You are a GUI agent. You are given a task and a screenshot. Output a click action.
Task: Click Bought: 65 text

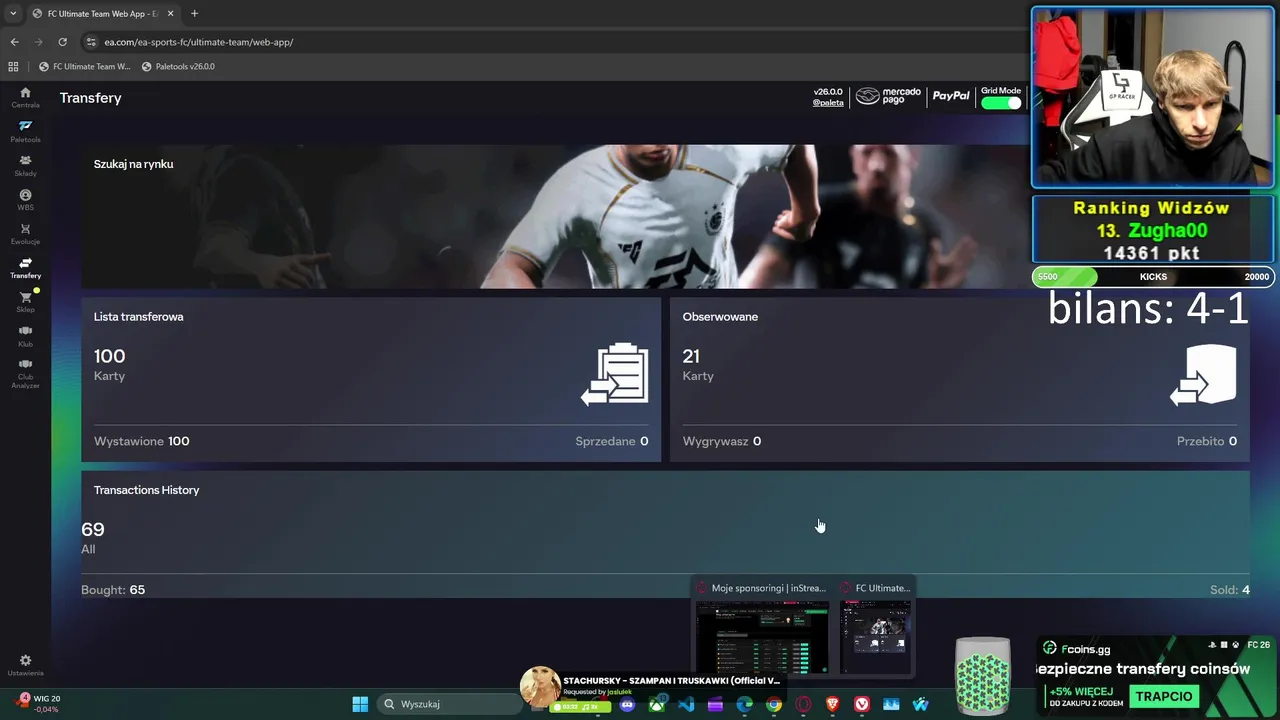[x=113, y=590]
